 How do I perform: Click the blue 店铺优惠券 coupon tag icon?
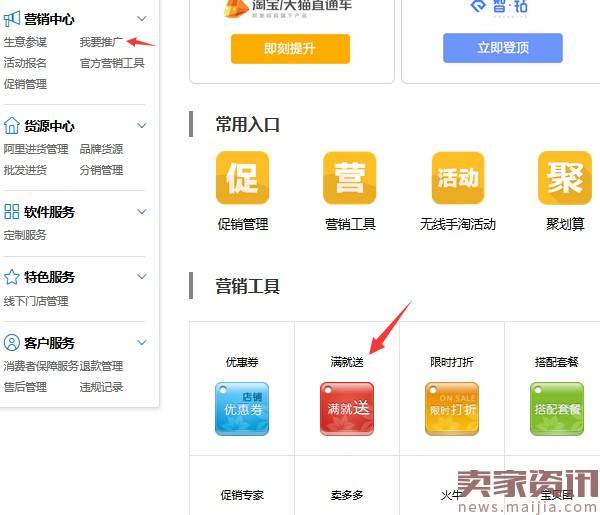[x=242, y=409]
